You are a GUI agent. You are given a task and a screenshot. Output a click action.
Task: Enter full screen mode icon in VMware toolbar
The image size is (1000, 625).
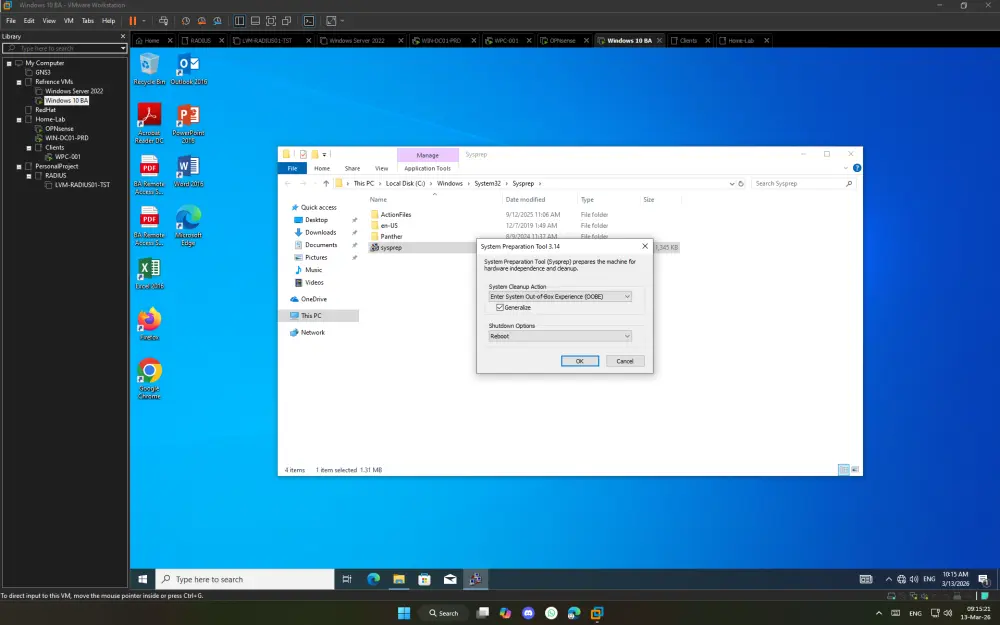coord(270,21)
